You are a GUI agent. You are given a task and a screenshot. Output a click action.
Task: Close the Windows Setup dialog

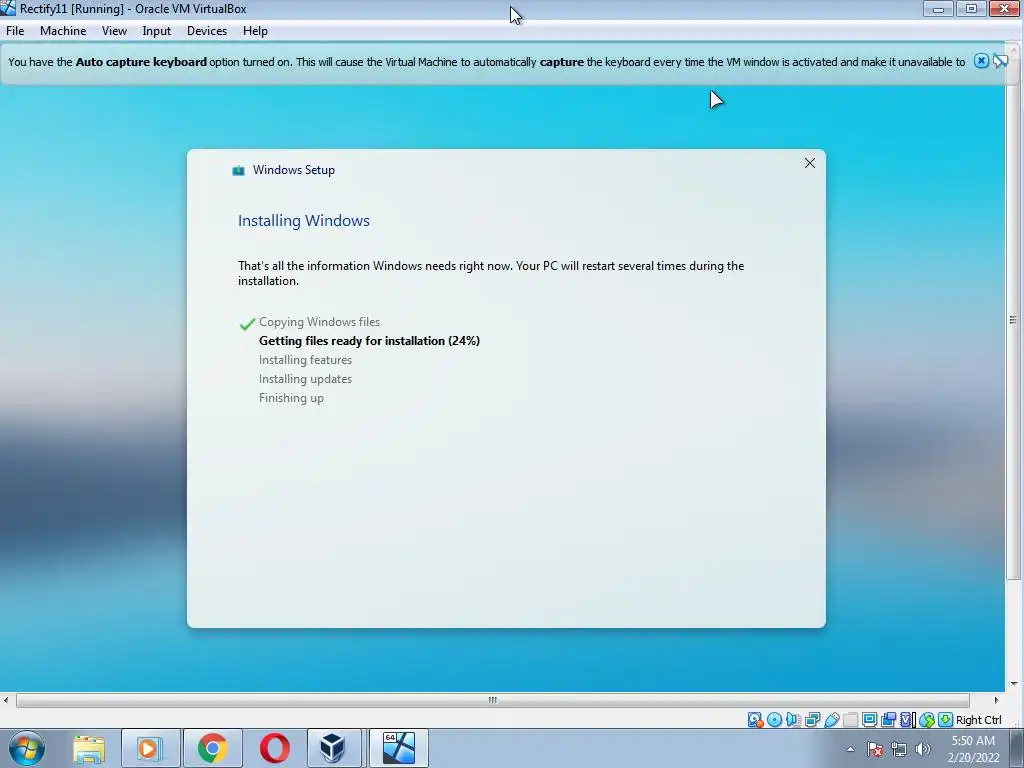coord(810,163)
